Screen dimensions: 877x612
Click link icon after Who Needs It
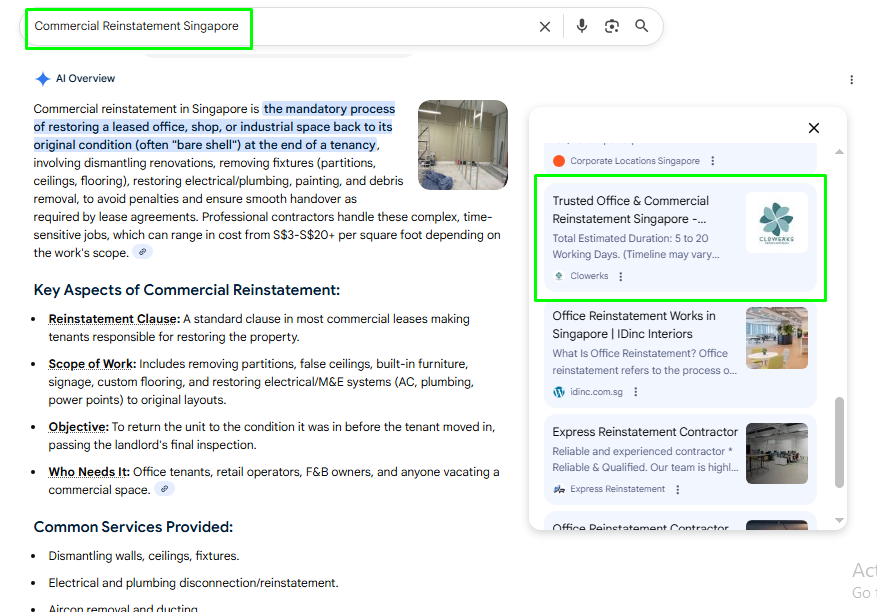point(164,490)
